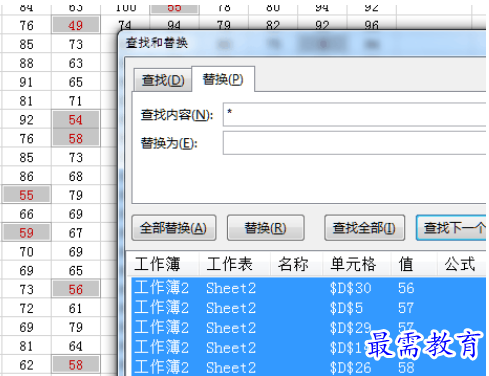
Task: Click the 名称 column header
Action: 296,264
